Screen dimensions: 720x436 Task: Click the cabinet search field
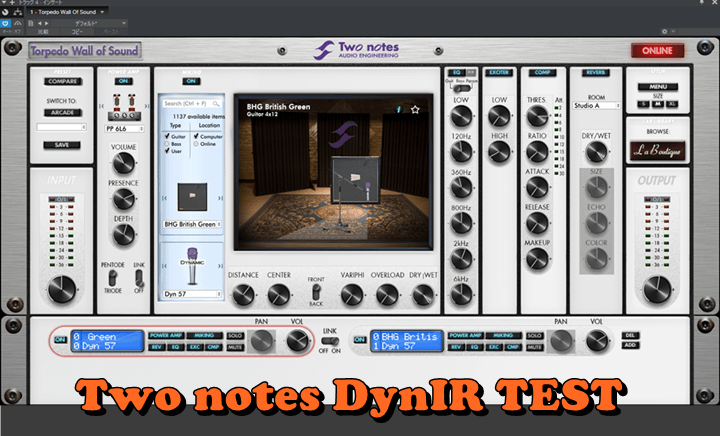tap(192, 104)
